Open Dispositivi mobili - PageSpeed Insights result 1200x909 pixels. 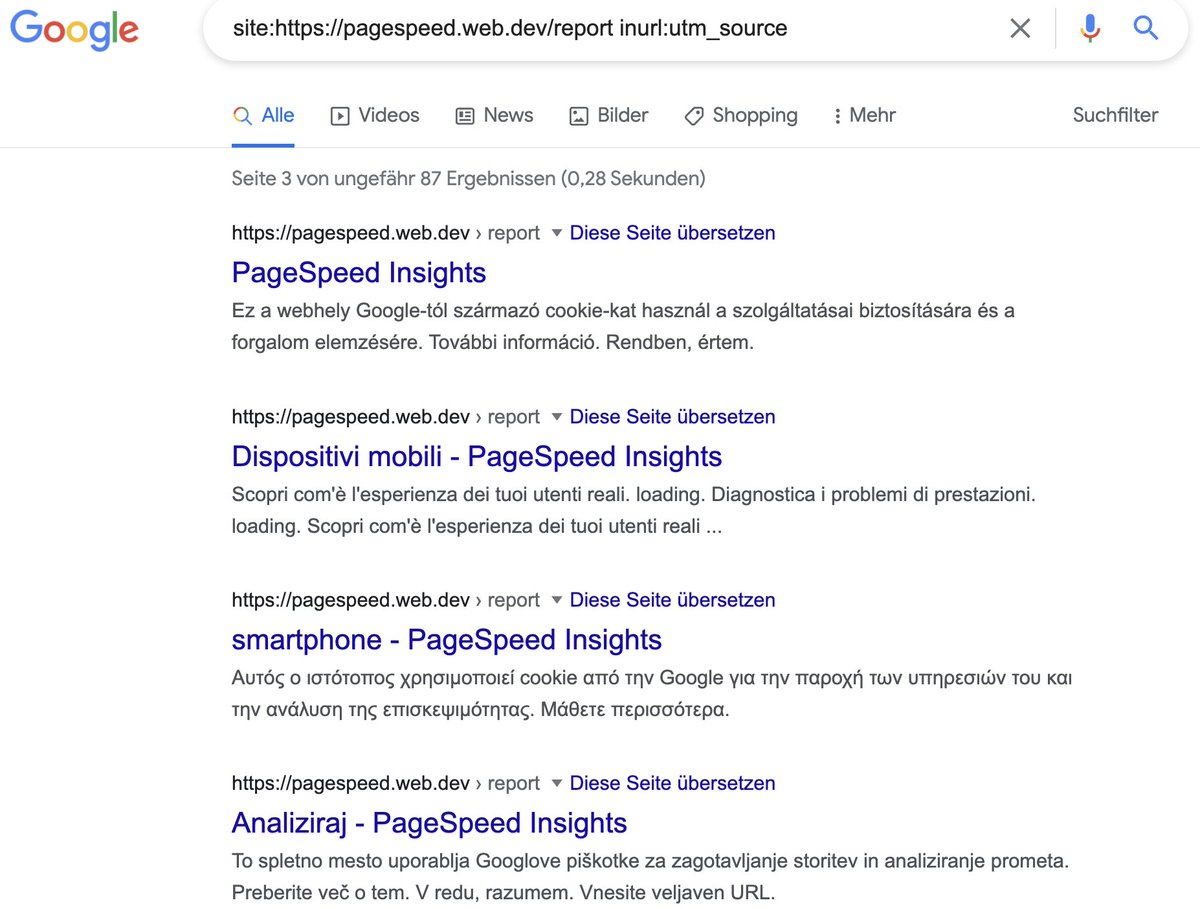tap(477, 457)
